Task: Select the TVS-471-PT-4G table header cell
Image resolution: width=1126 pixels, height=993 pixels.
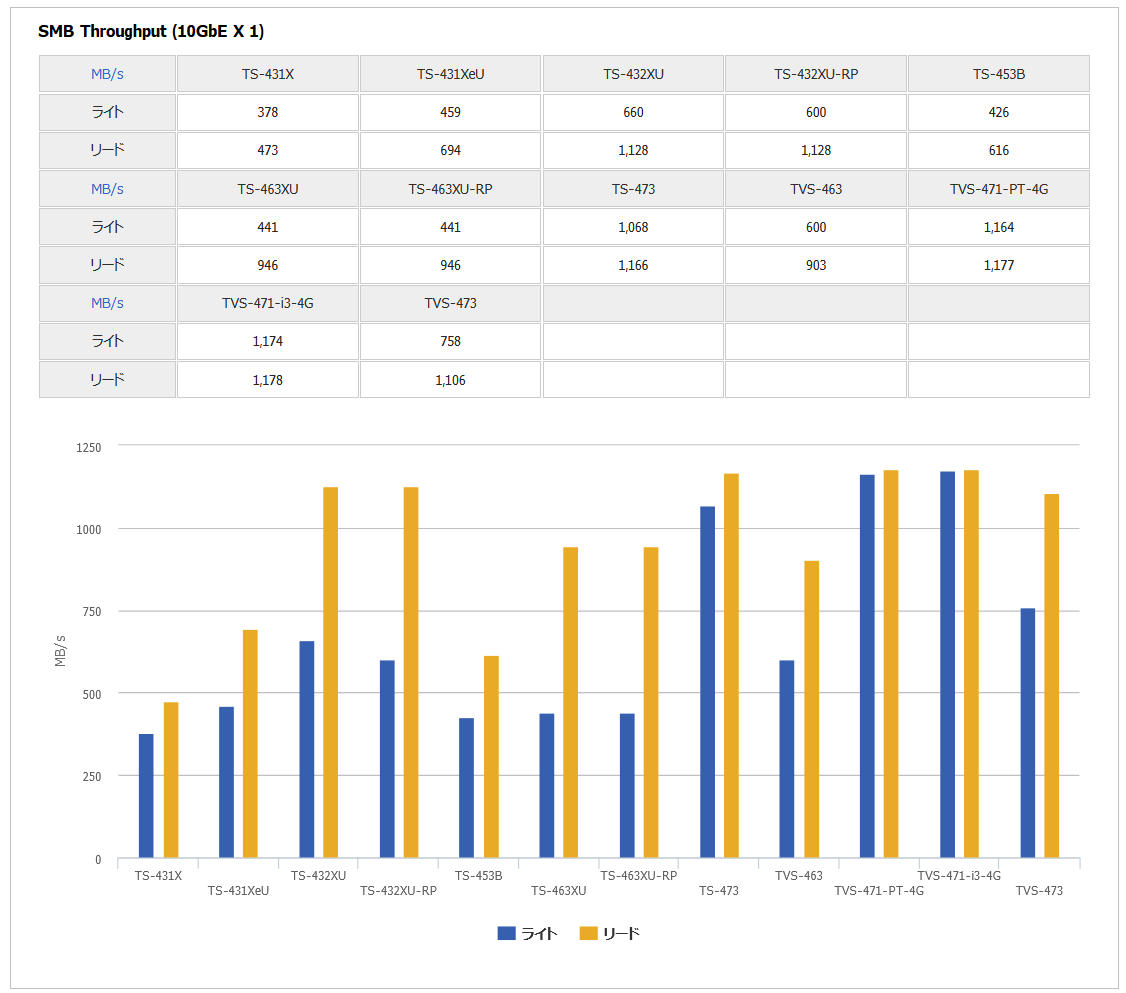Action: point(999,189)
